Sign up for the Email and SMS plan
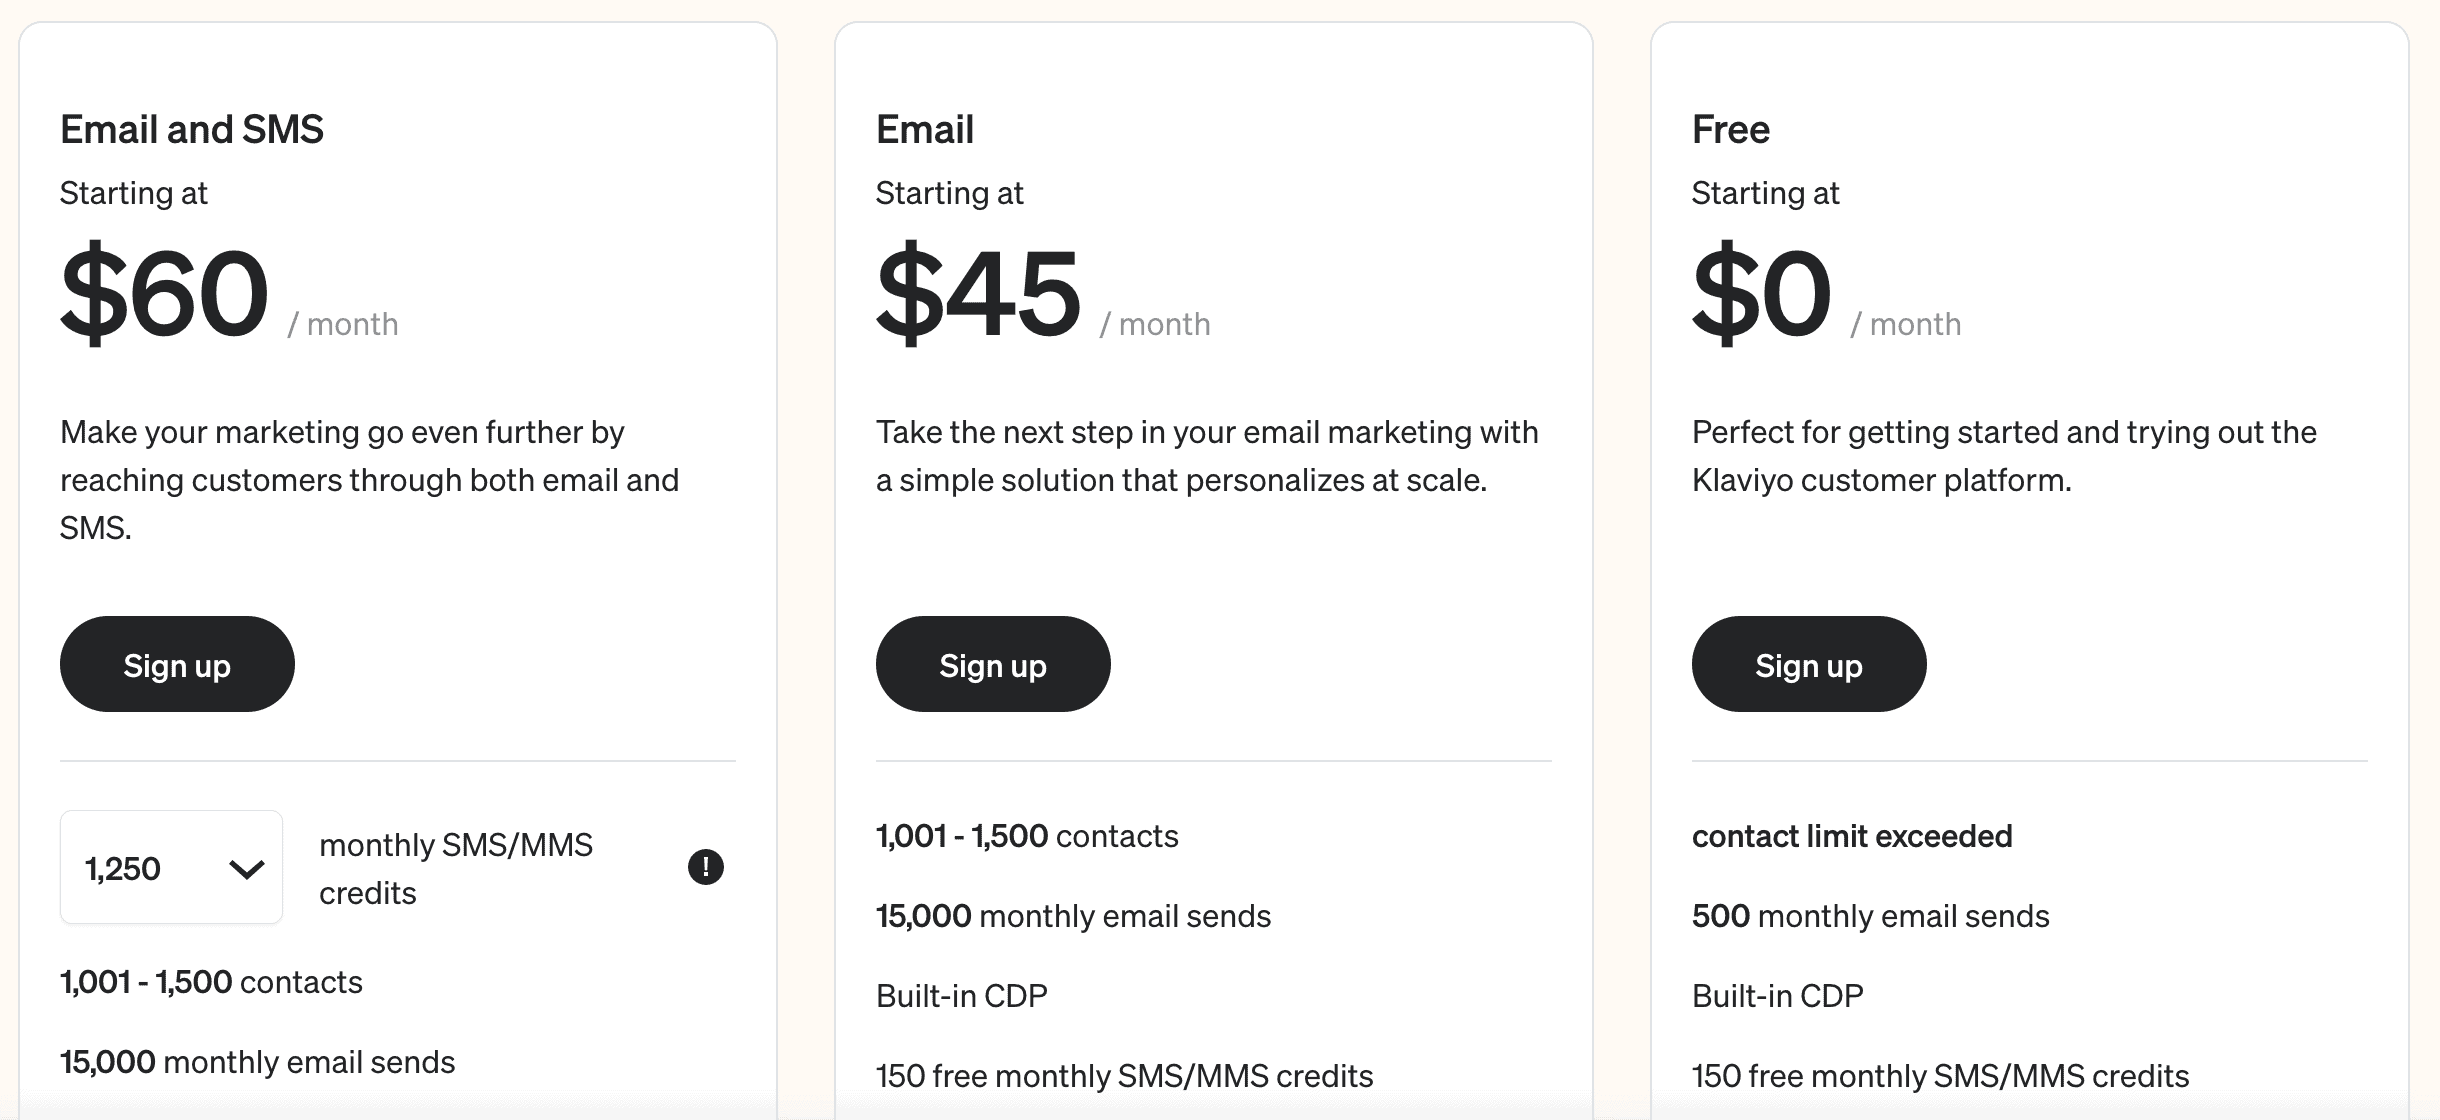This screenshot has height=1120, width=2440. (177, 664)
